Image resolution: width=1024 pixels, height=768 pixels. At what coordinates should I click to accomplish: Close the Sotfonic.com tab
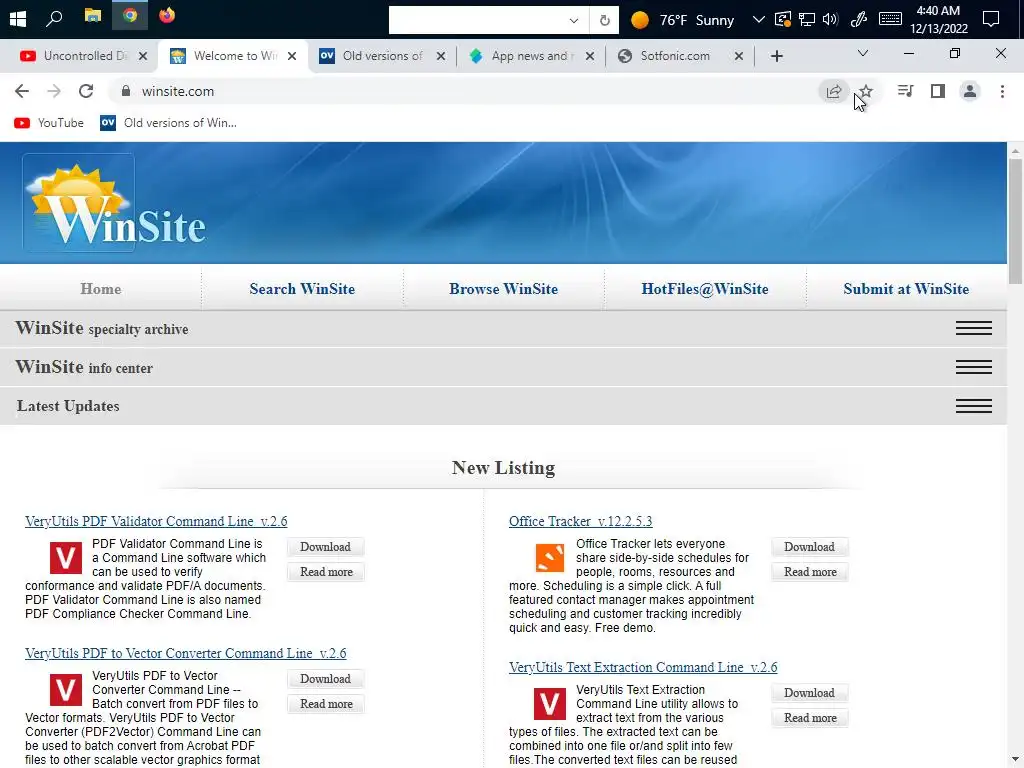coord(739,56)
